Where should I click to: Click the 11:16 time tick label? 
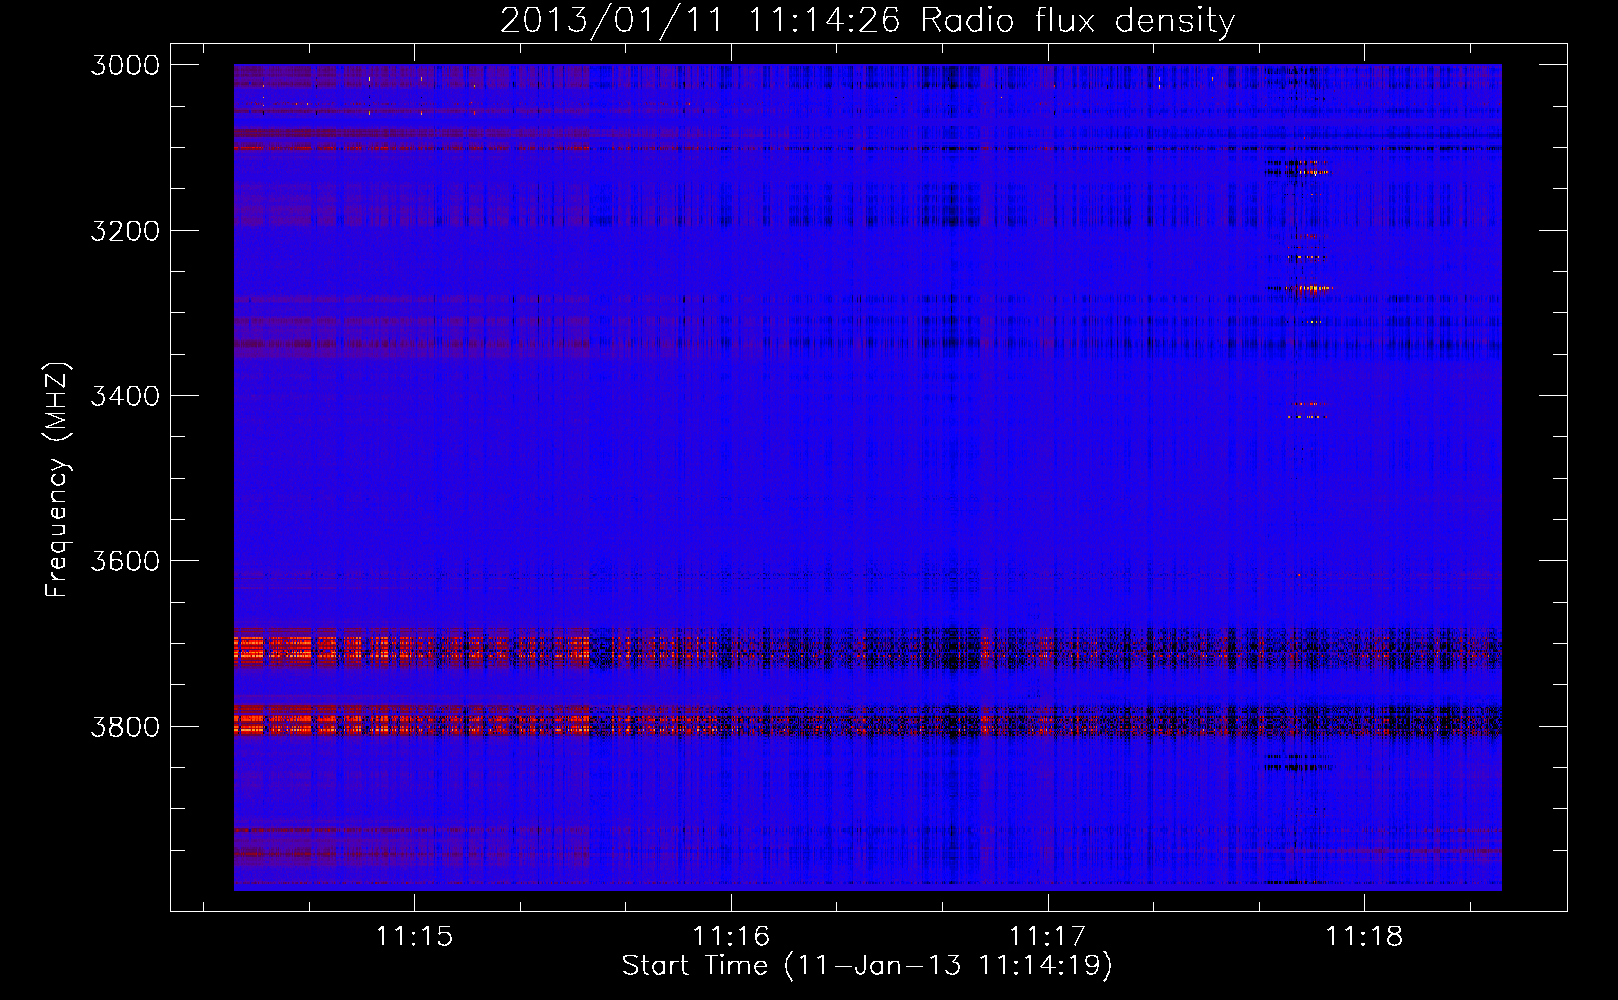click(731, 937)
